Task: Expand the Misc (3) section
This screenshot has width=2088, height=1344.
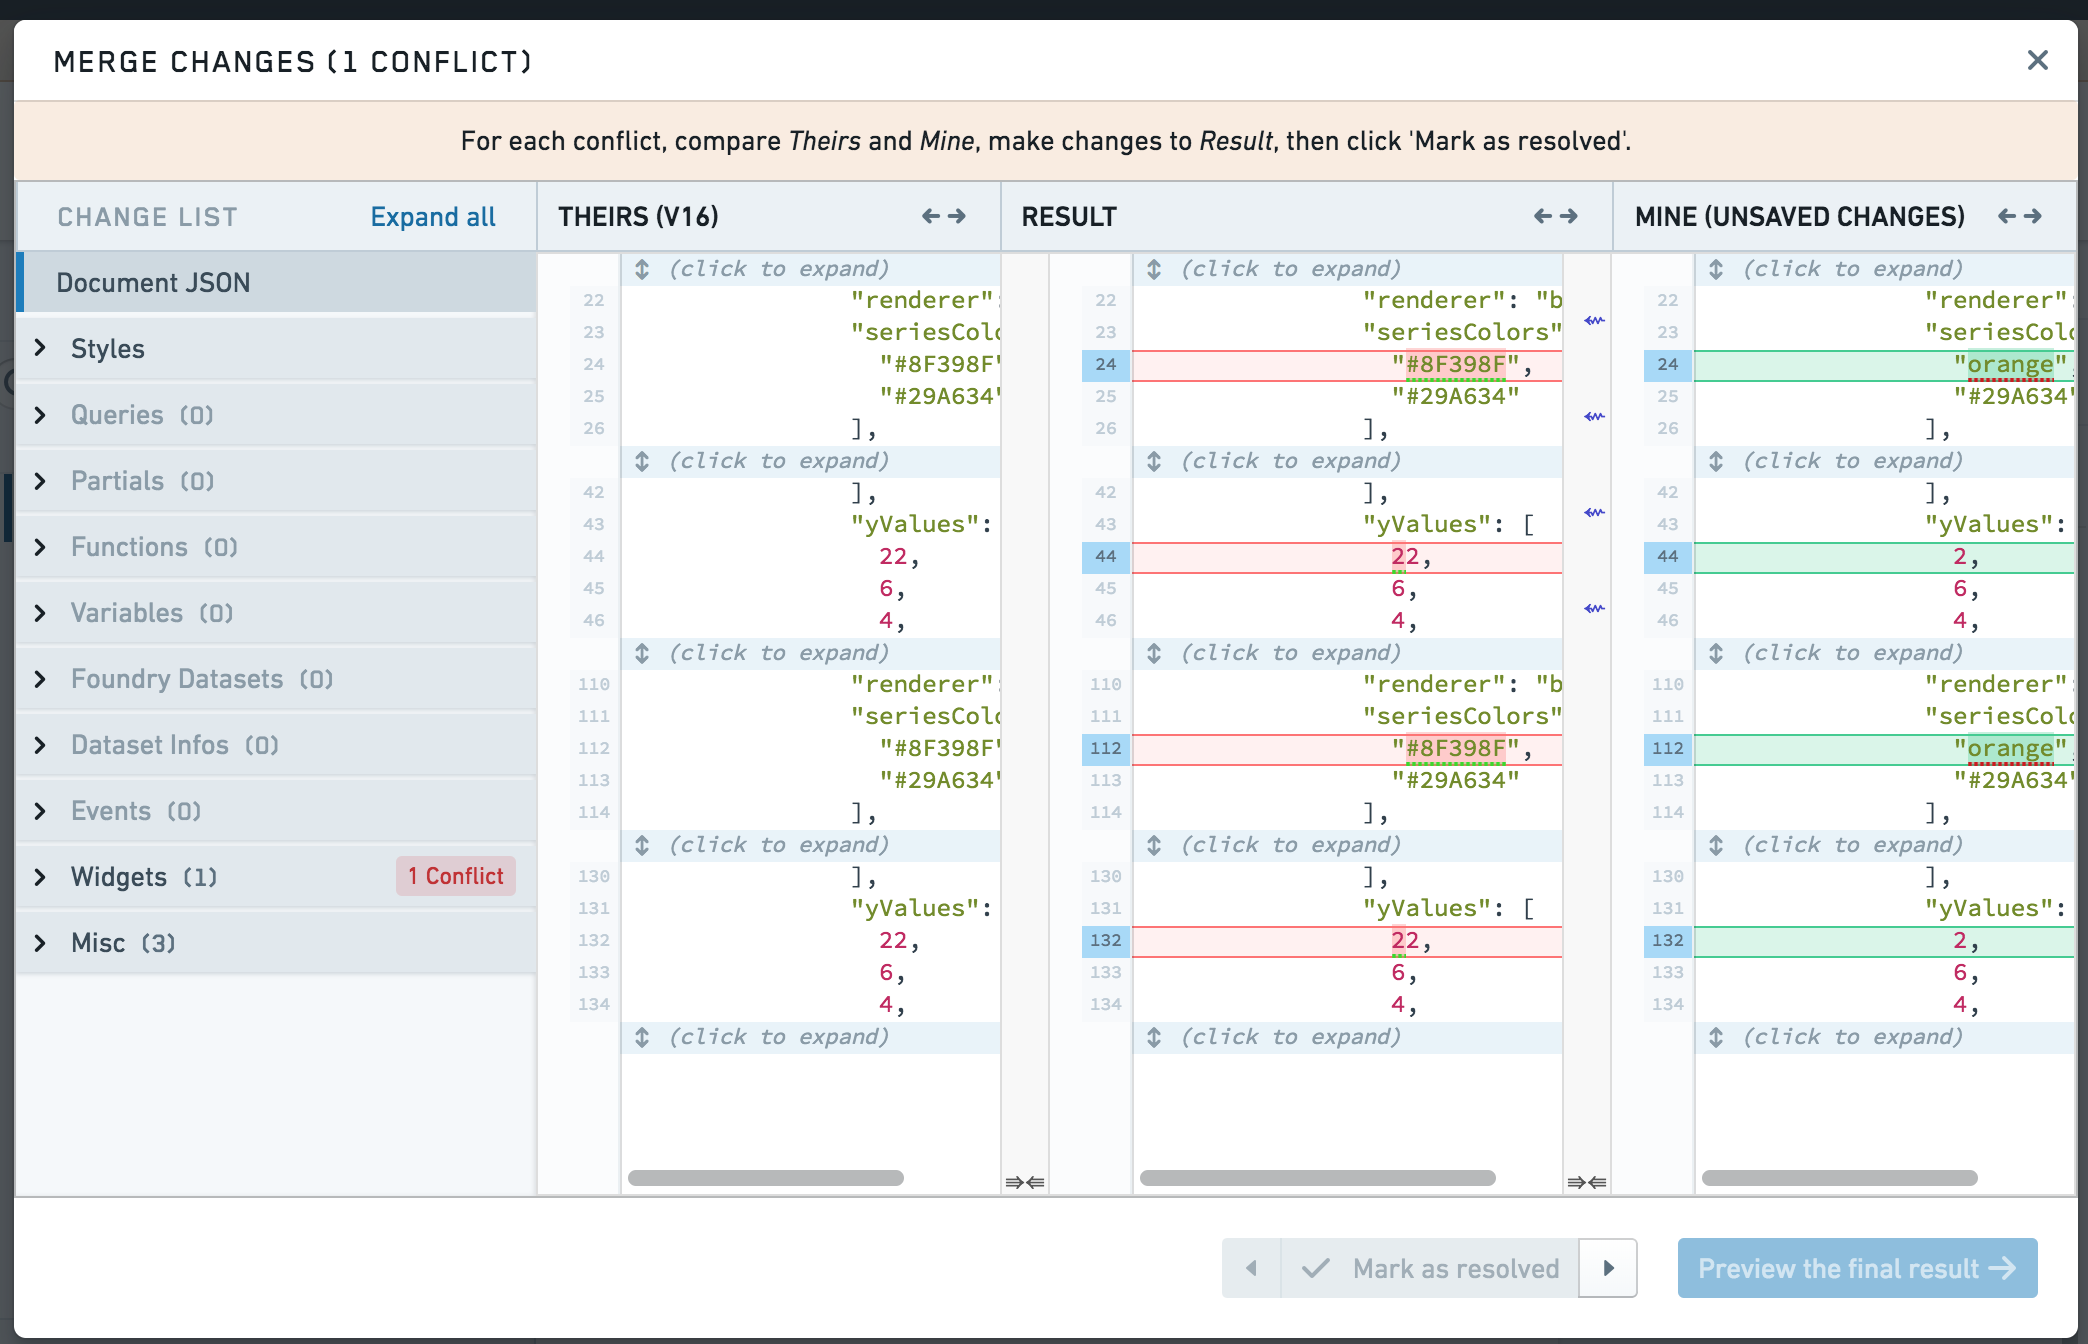Action: 40,942
